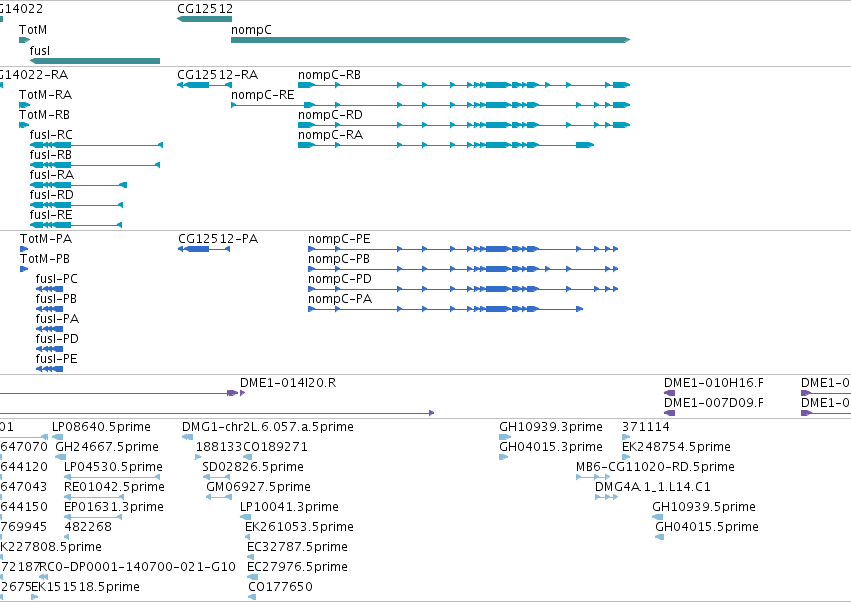This screenshot has width=851, height=602.
Task: Select the nompC gene bar
Action: (430, 40)
